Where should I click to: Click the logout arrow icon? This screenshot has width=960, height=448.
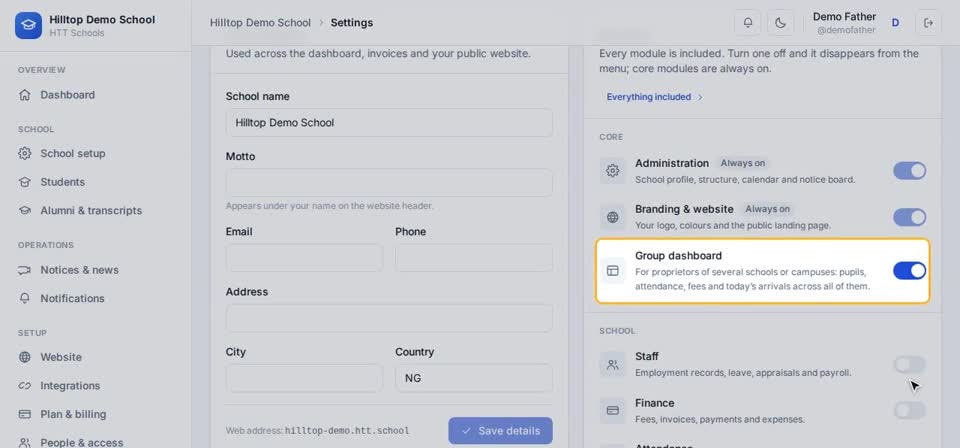(928, 23)
